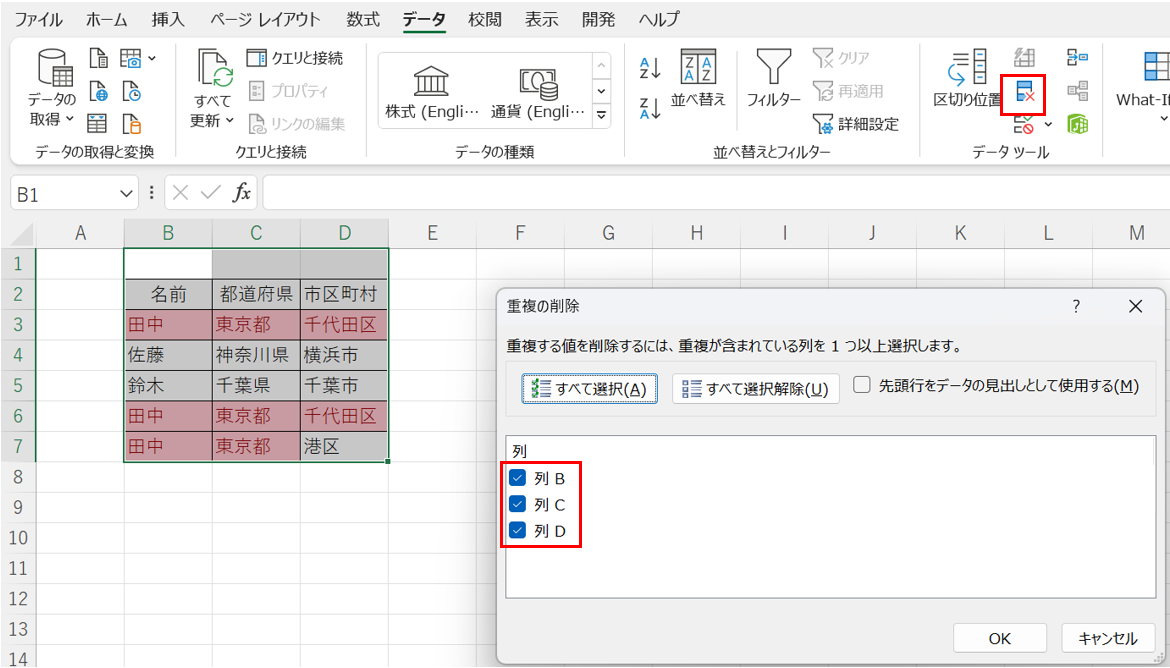Click the Sort Z to A descending icon

click(650, 107)
